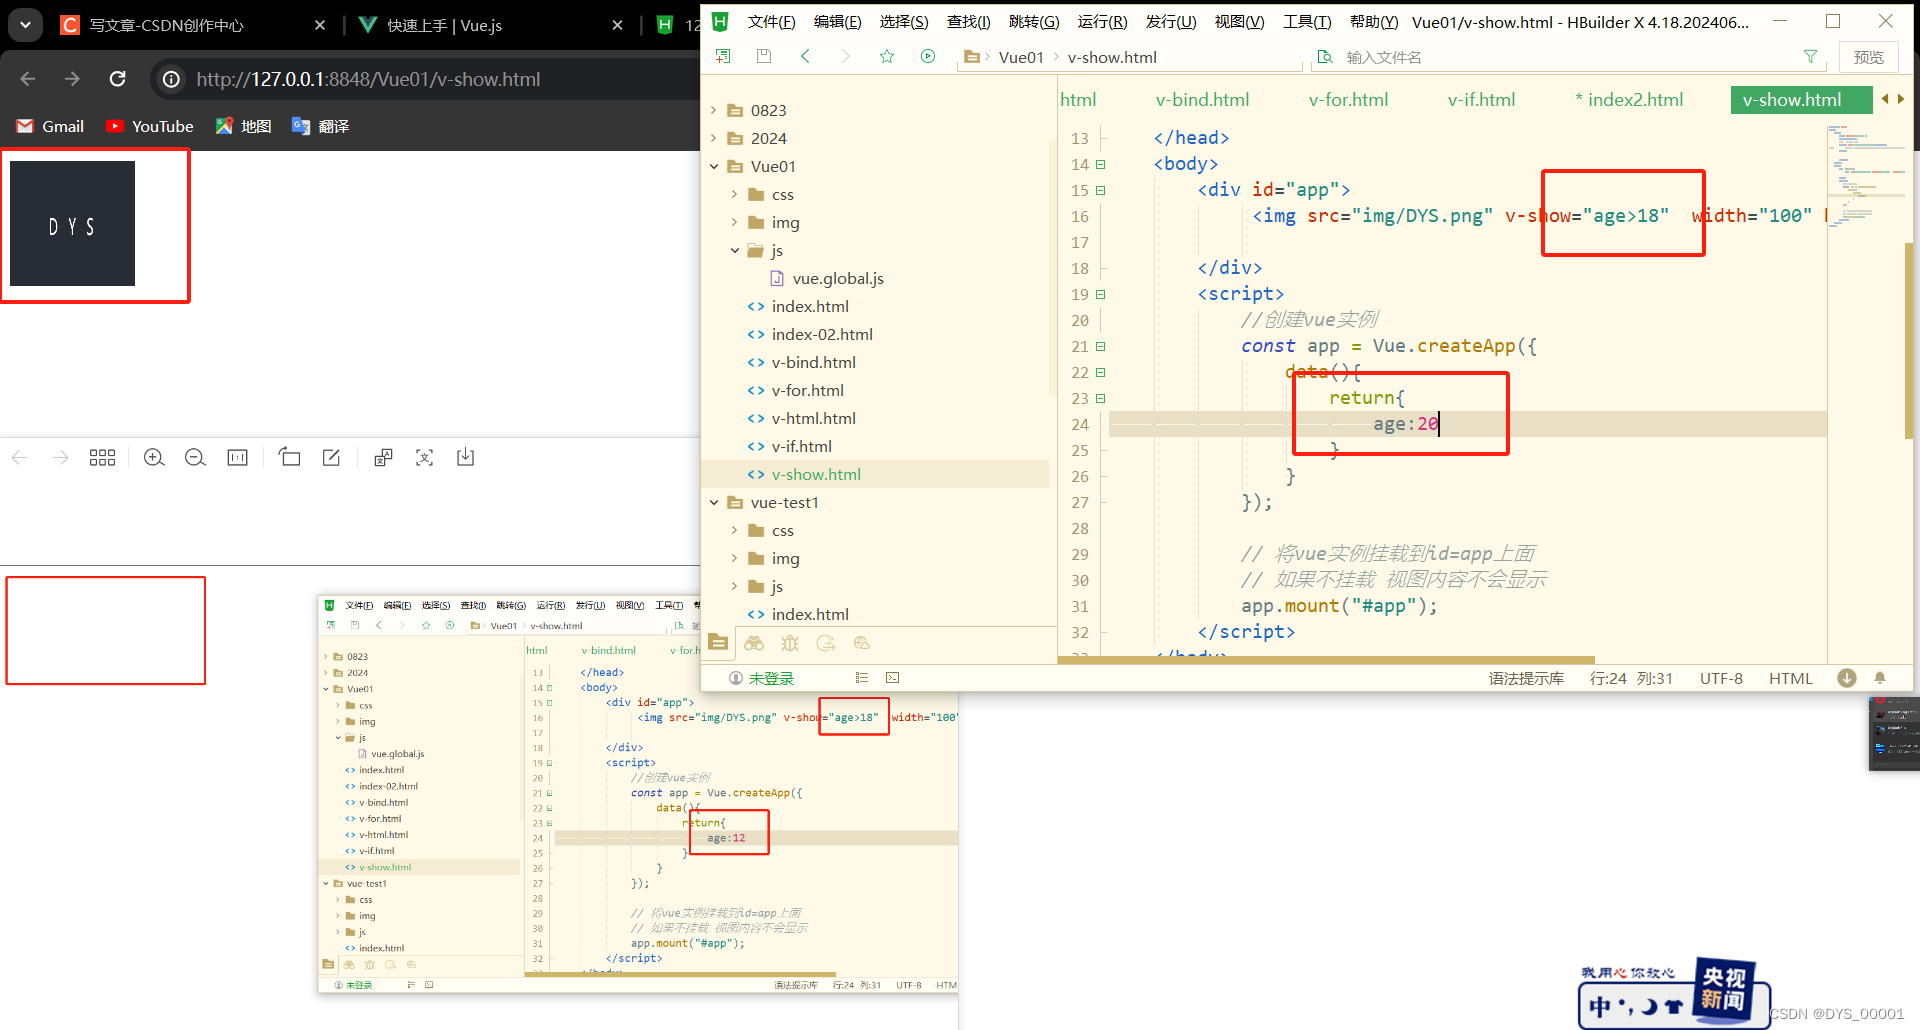This screenshot has width=1920, height=1030.
Task: Open the Gmail bookmark
Action: click(x=51, y=126)
